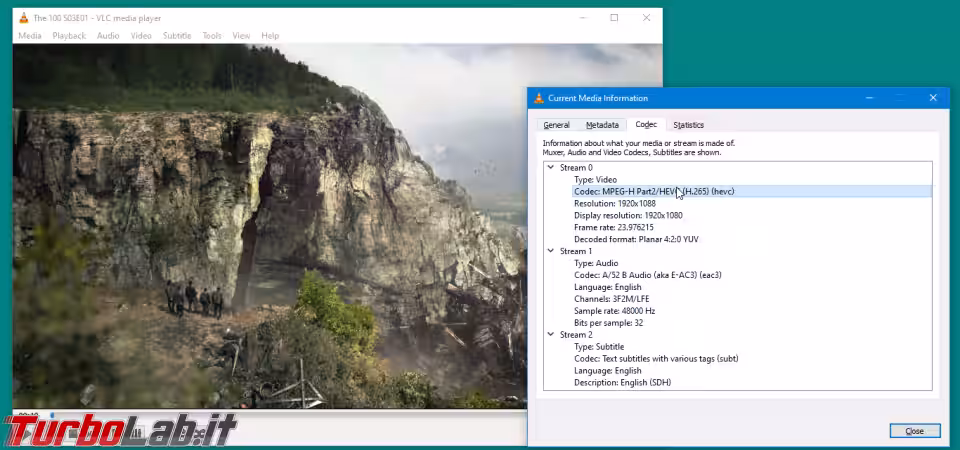Select the 'Frame rate: 23.976215' row
The width and height of the screenshot is (960, 450).
[752, 227]
